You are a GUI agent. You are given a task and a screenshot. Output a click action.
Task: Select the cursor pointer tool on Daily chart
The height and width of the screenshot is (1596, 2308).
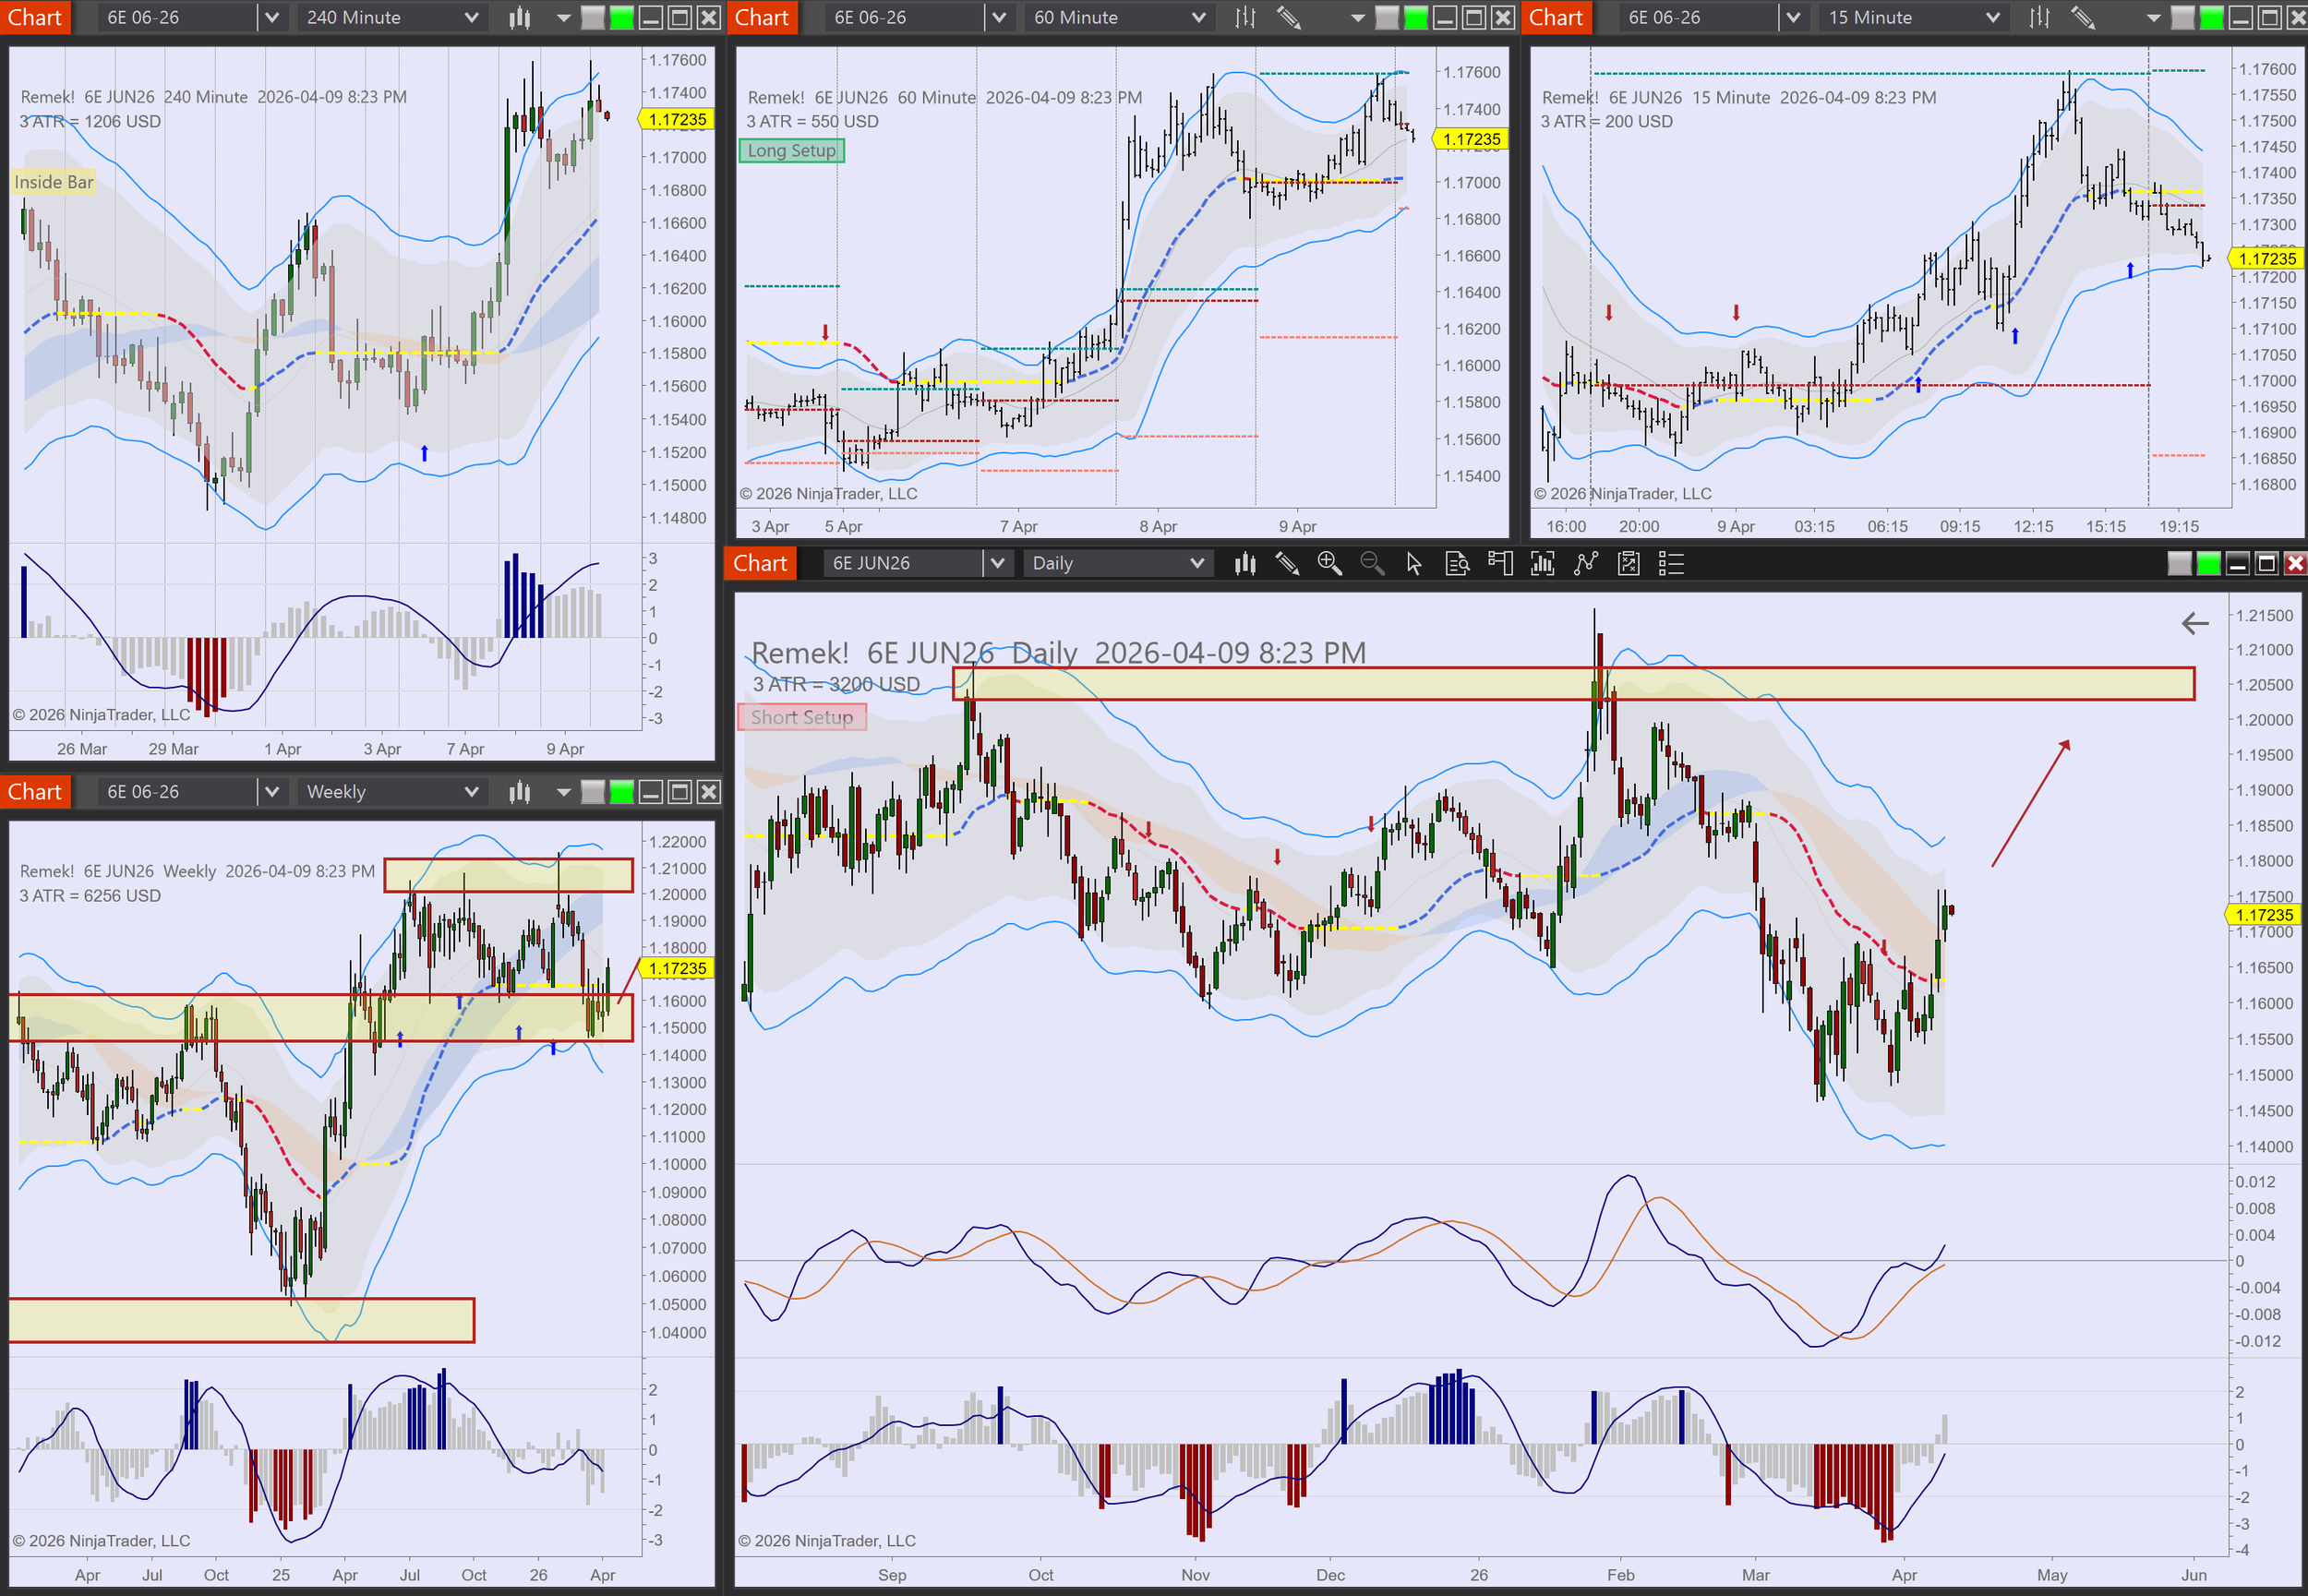click(x=1414, y=564)
